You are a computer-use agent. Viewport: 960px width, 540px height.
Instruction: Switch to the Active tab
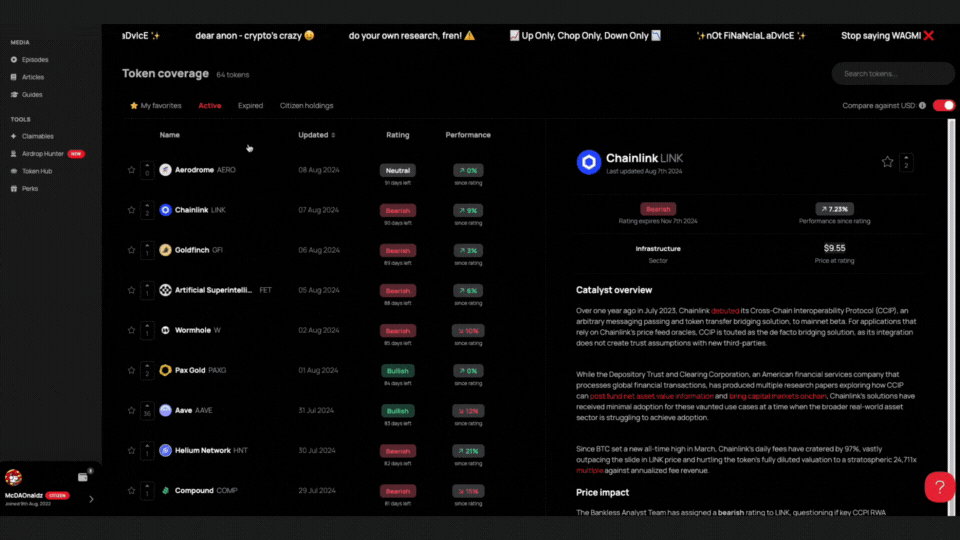click(209, 105)
